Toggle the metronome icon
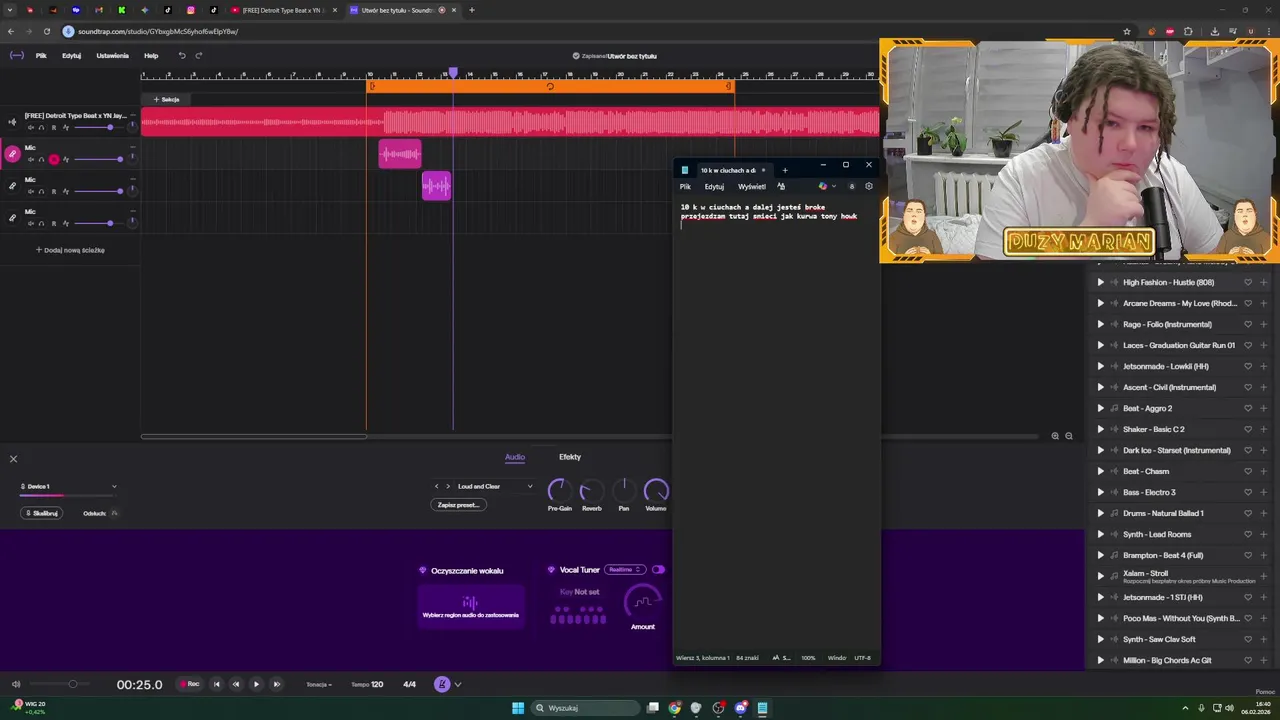Screen dimensions: 1280x720 pos(442,684)
